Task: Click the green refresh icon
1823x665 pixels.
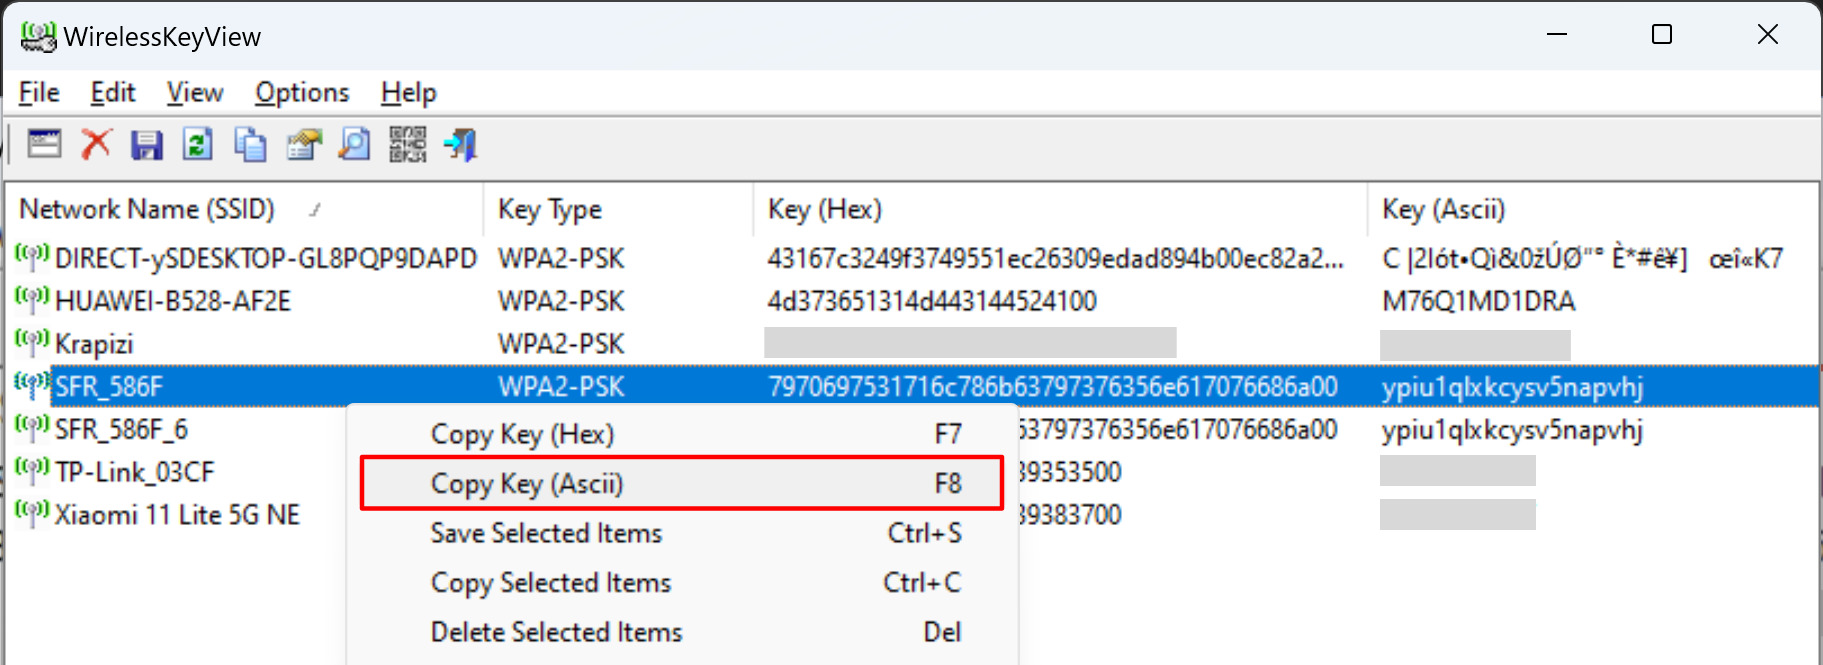Action: point(198,145)
